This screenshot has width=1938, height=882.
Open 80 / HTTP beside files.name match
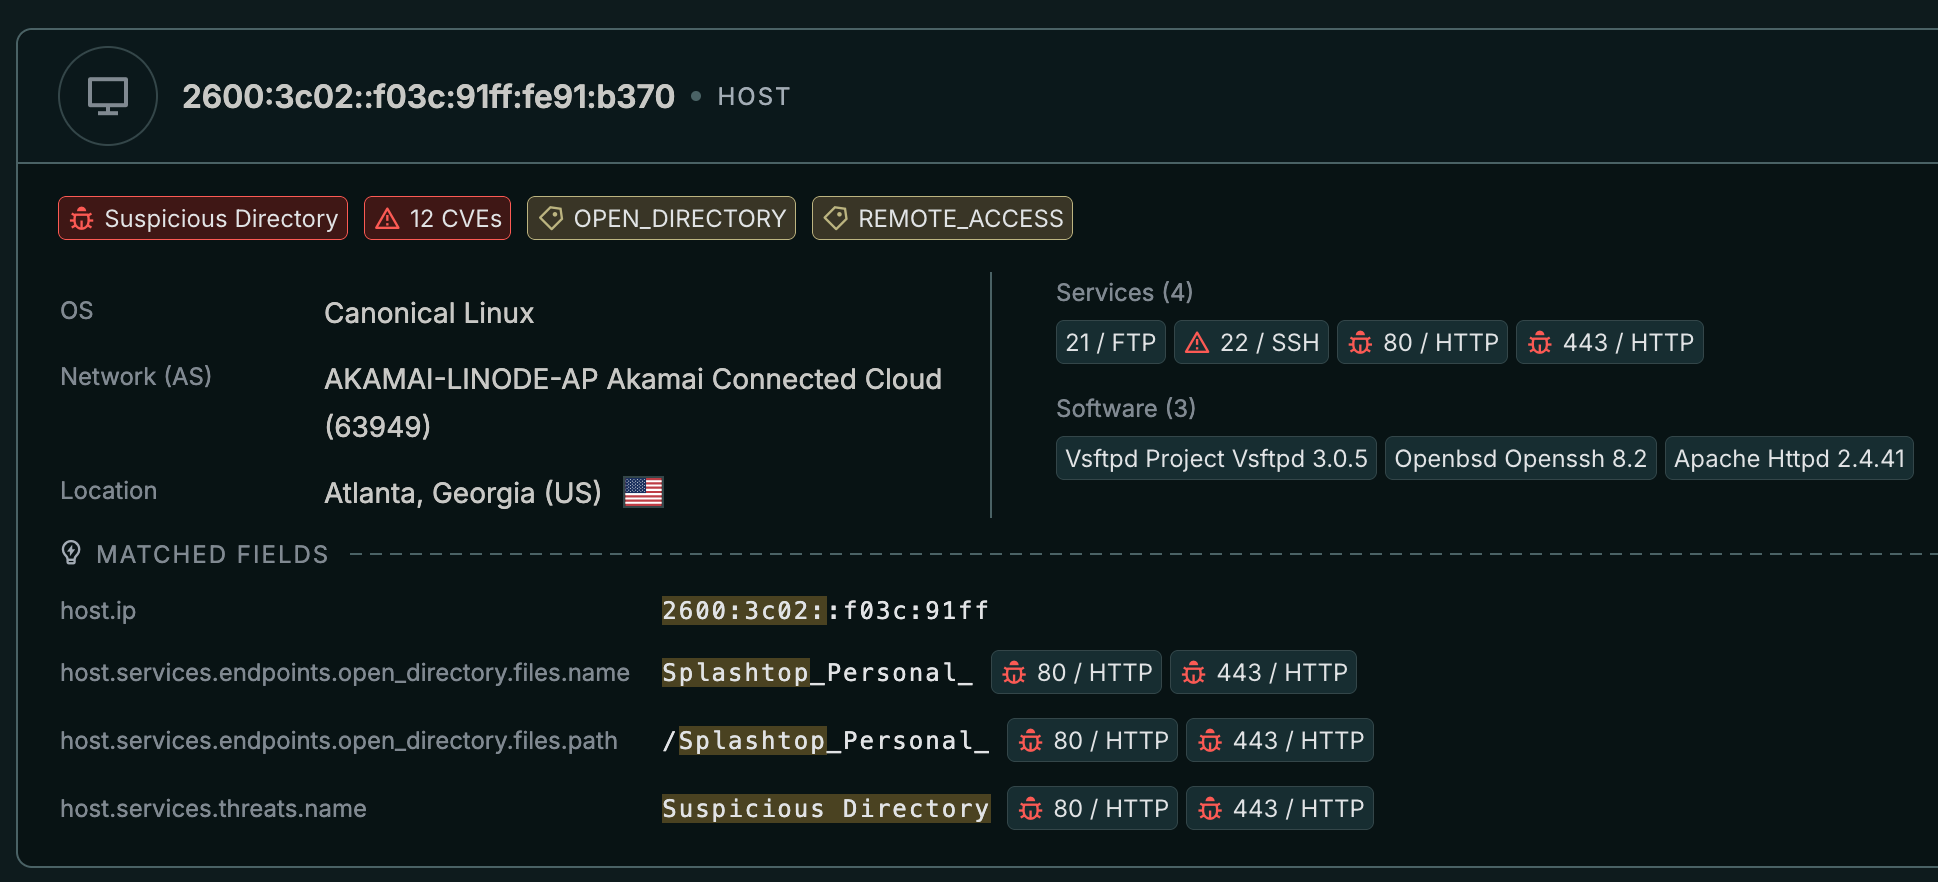pyautogui.click(x=1076, y=673)
